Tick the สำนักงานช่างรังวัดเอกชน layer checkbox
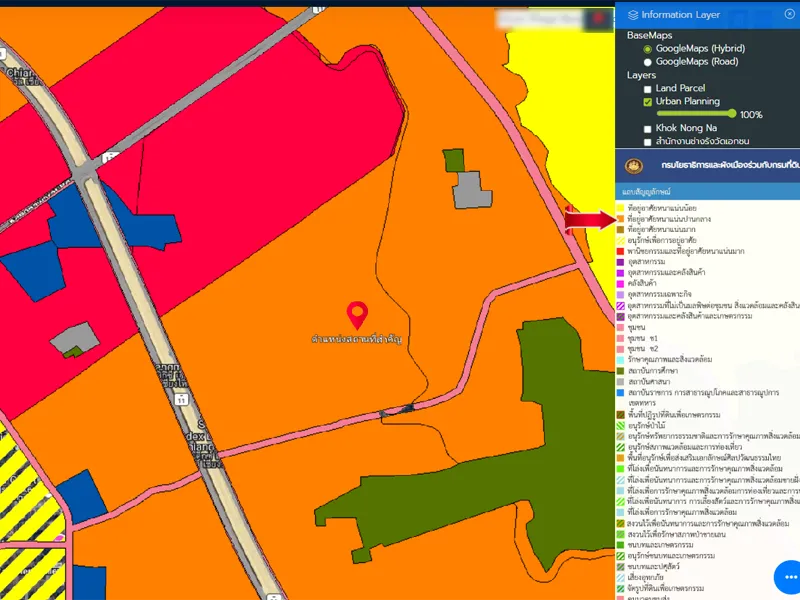Screen dimensions: 800x600 tap(648, 142)
